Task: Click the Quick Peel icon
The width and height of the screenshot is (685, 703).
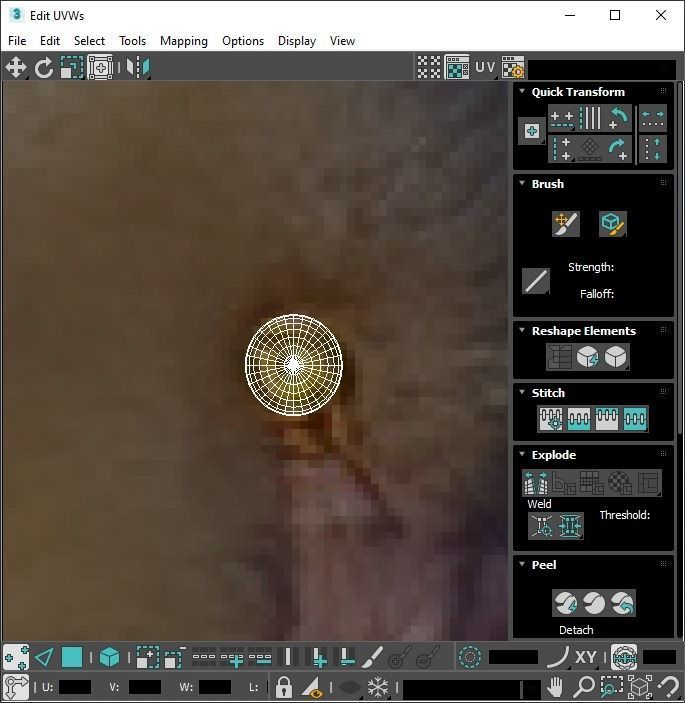Action: coord(566,603)
